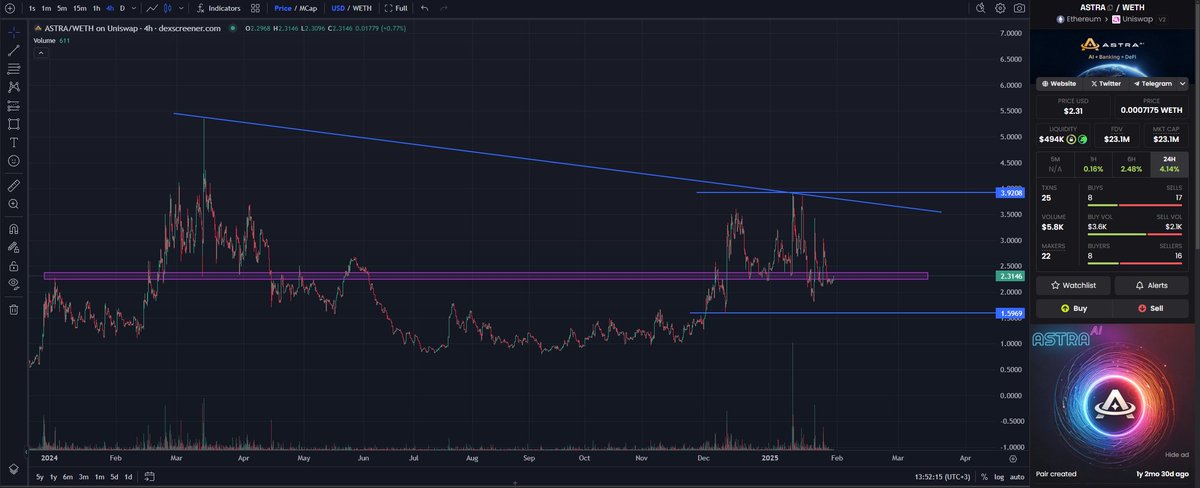The image size is (1200, 488).
Task: Select the ruler measure tool
Action: coord(14,185)
